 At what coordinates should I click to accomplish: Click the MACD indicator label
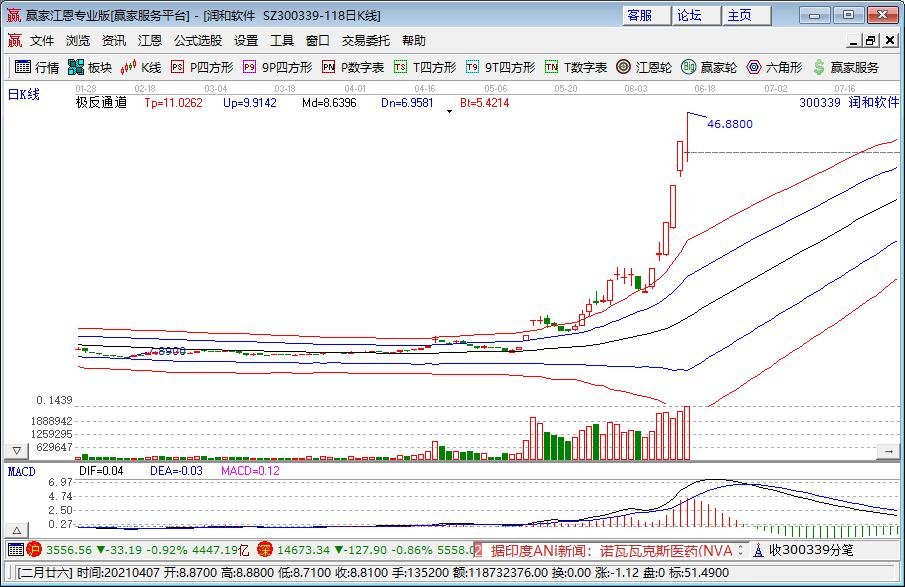[21, 472]
